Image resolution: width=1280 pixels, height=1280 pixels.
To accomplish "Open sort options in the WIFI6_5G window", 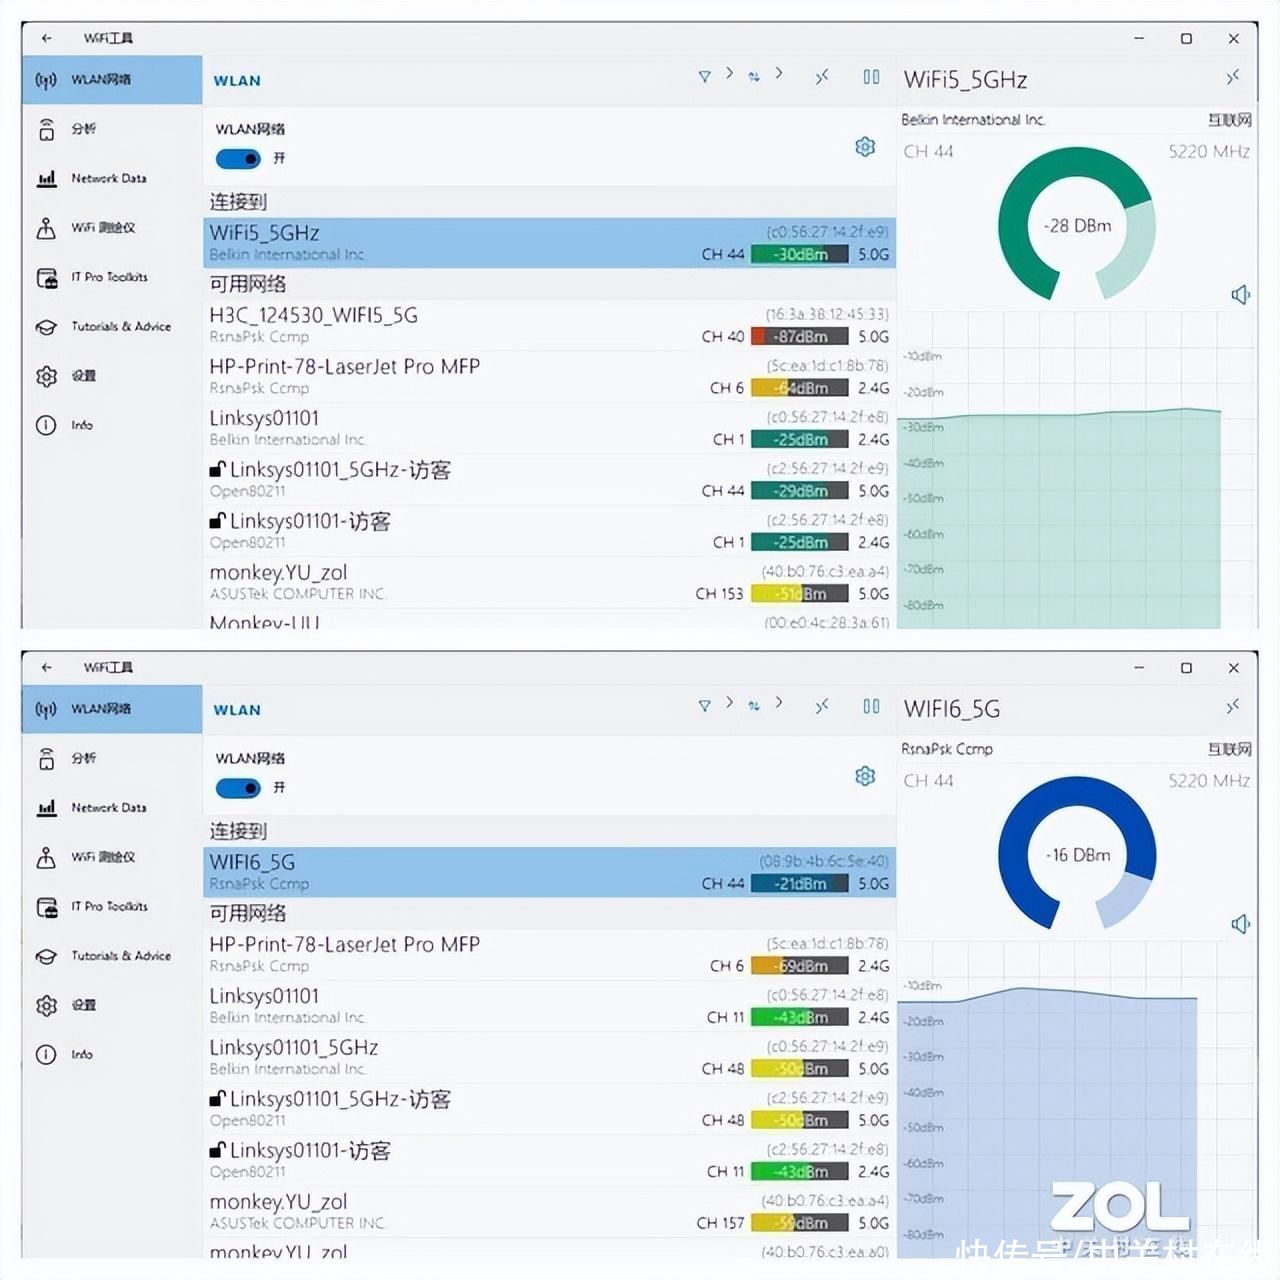I will pos(754,705).
